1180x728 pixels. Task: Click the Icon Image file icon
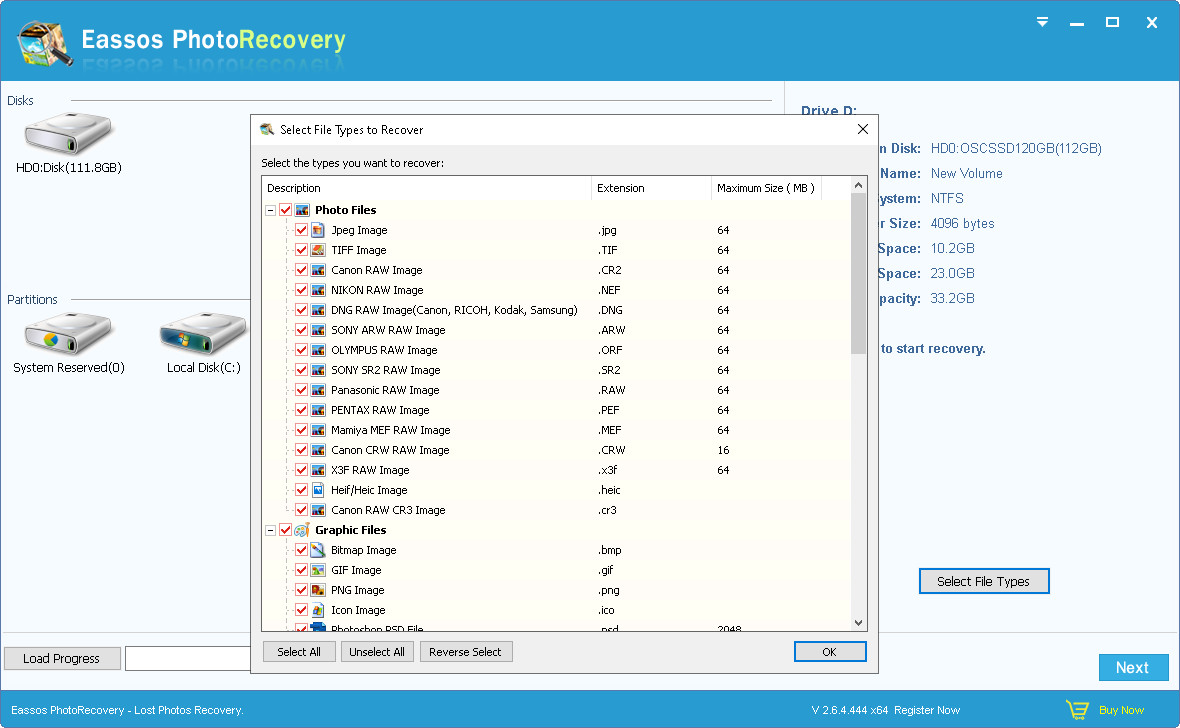point(318,610)
